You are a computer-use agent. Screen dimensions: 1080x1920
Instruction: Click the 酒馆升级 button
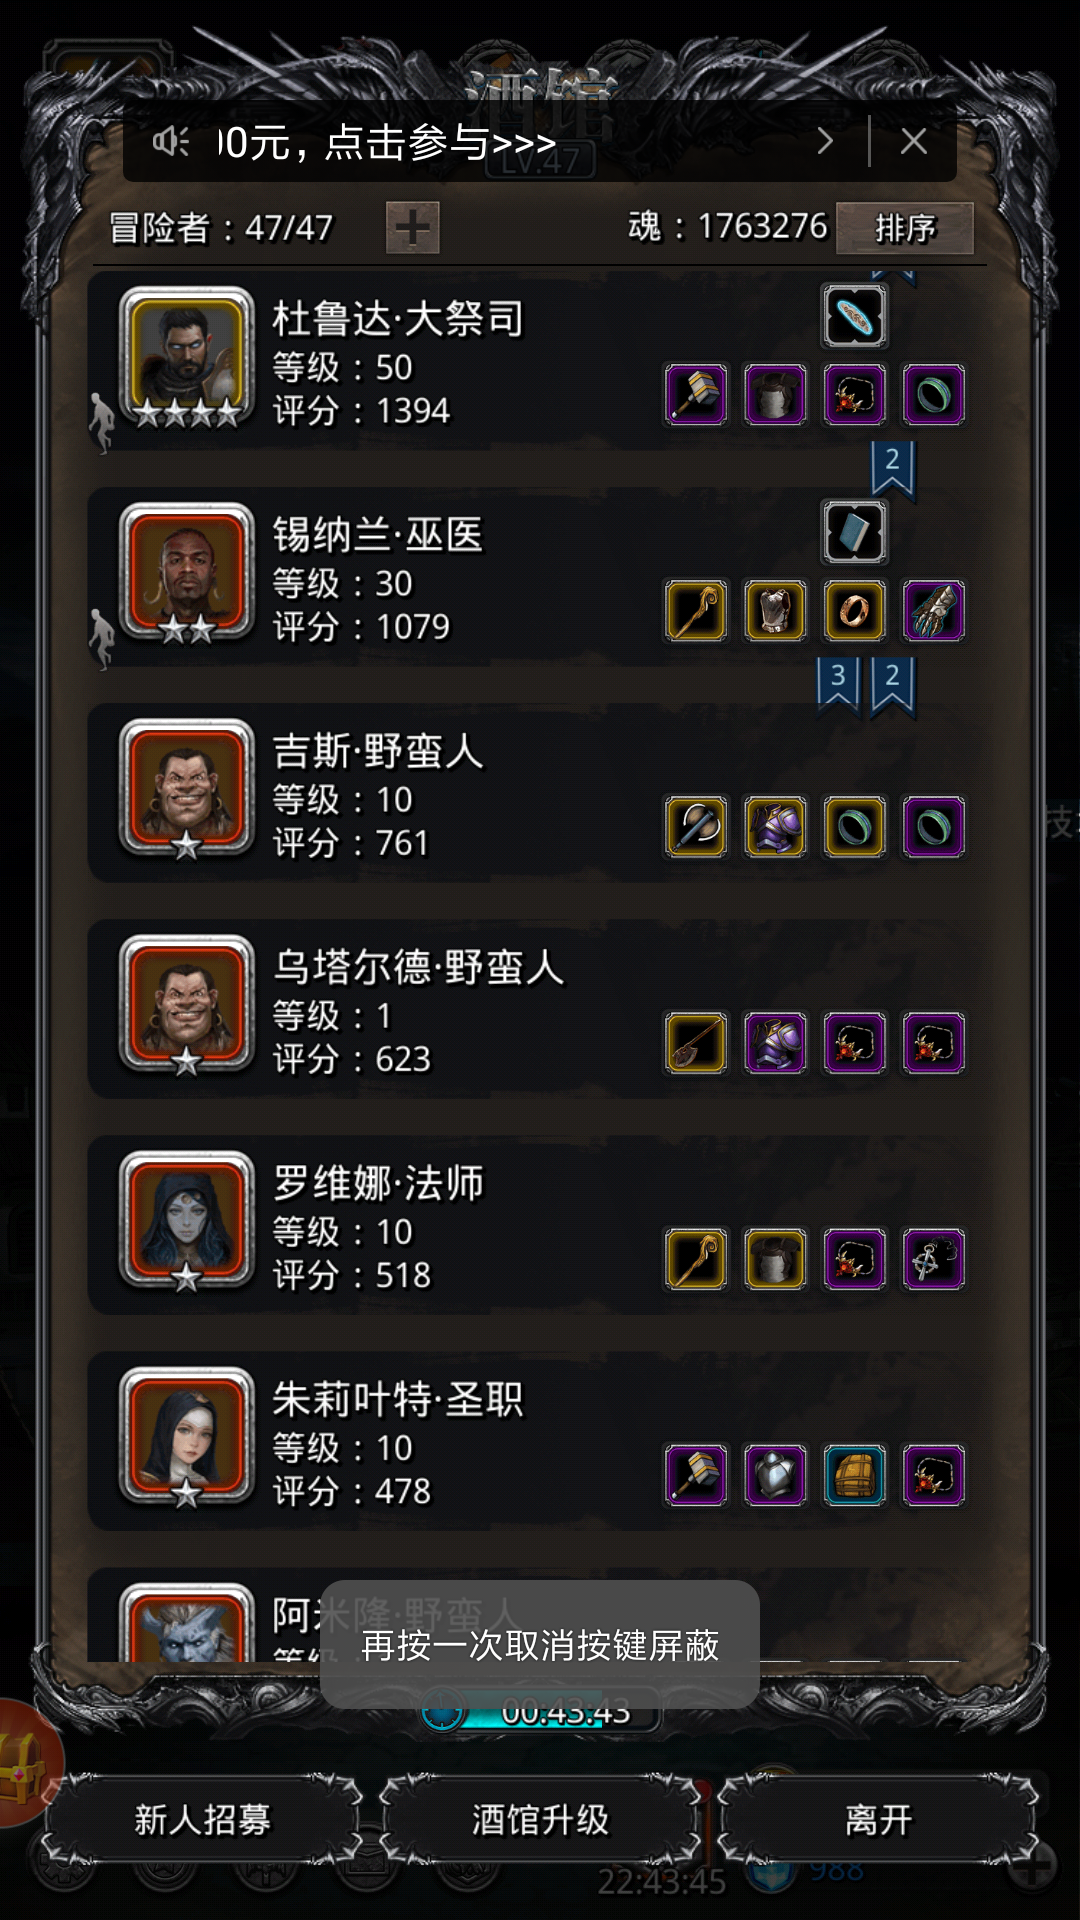[540, 1820]
